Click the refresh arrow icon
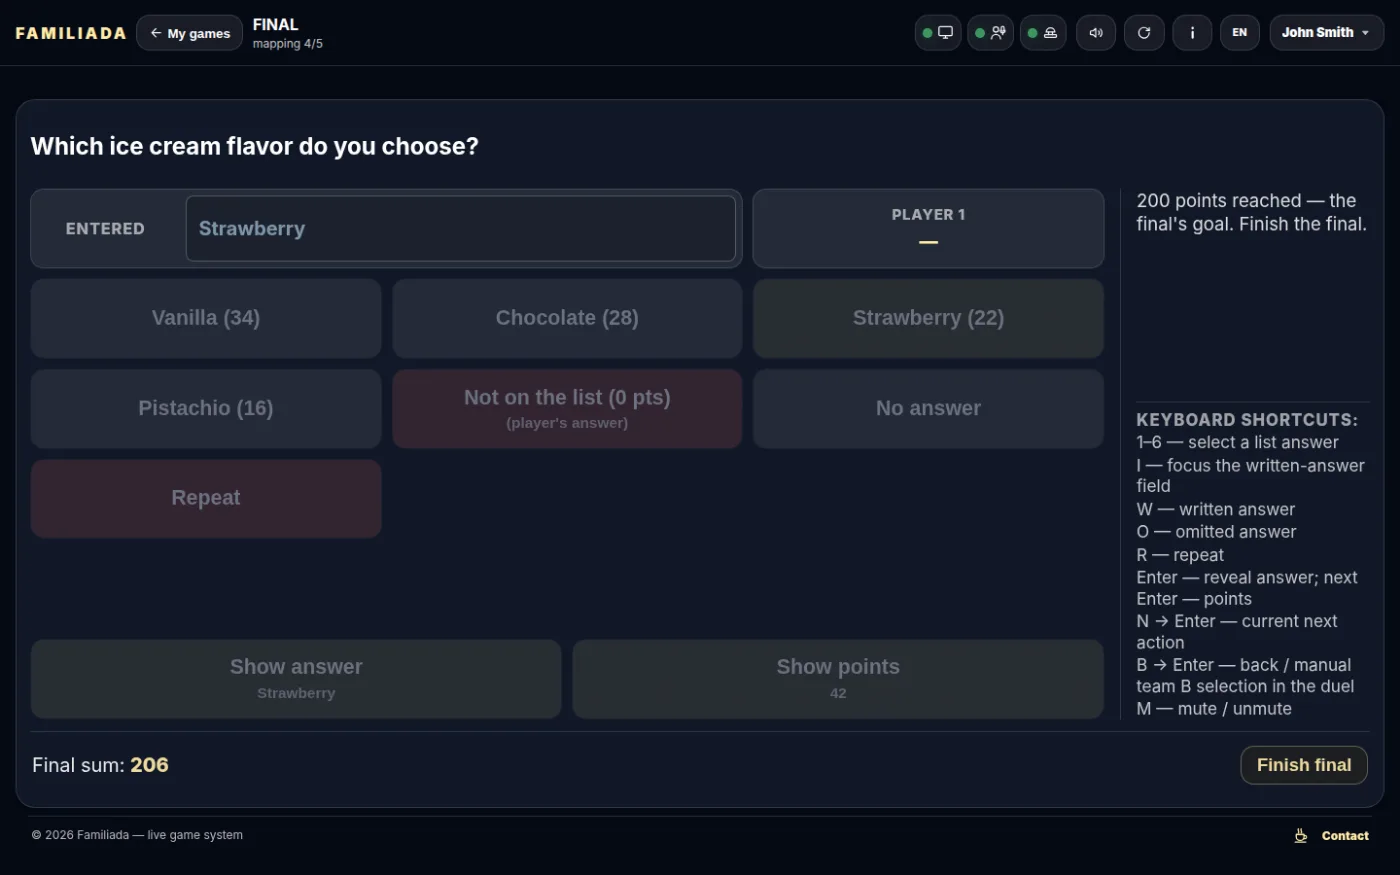Viewport: 1400px width, 875px height. pos(1144,33)
